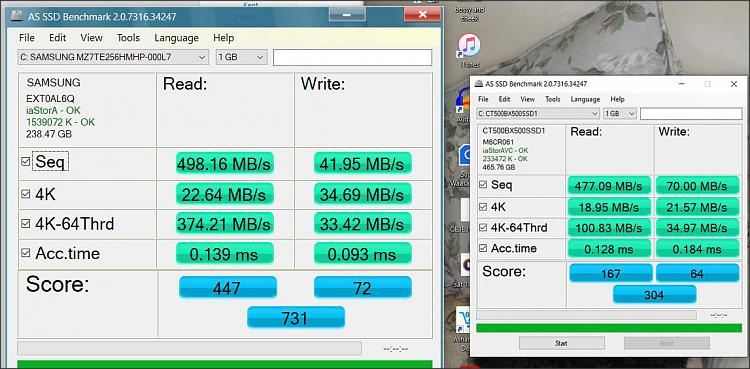750x369 pixels.
Task: Click the grey progress bar in Samsung window
Action: (189, 348)
